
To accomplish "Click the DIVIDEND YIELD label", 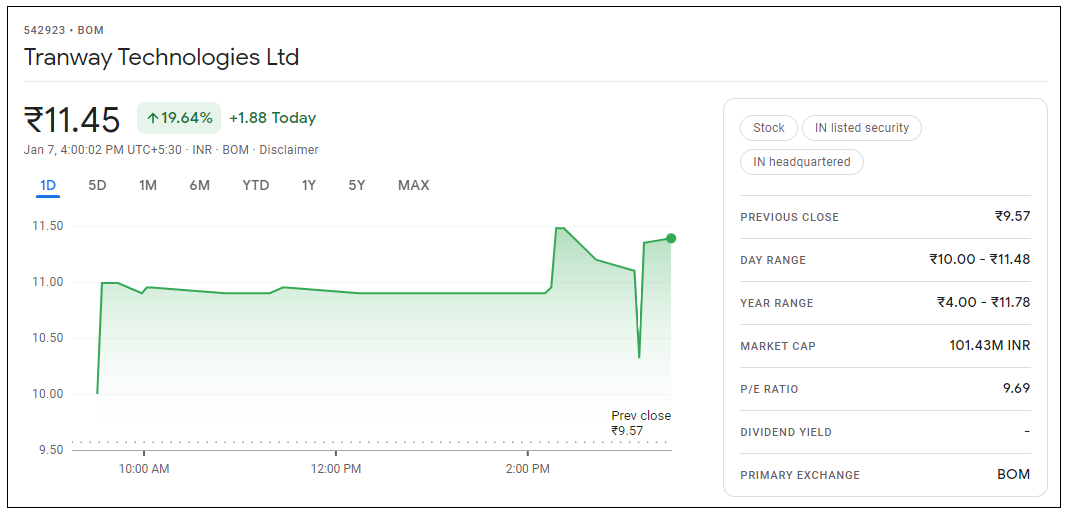I will (786, 432).
